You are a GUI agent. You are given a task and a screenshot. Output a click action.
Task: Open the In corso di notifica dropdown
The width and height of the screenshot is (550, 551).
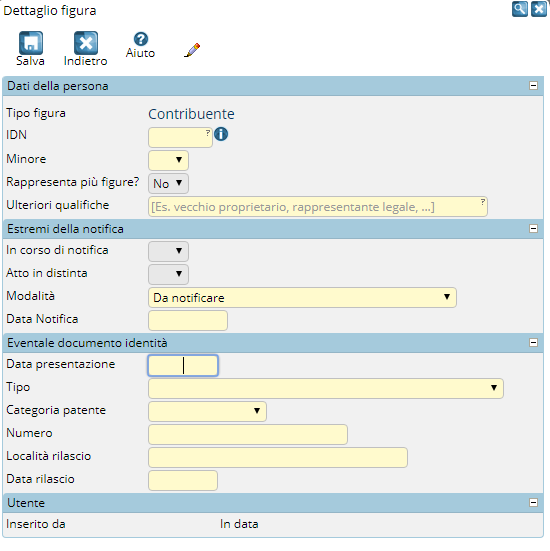click(x=168, y=251)
